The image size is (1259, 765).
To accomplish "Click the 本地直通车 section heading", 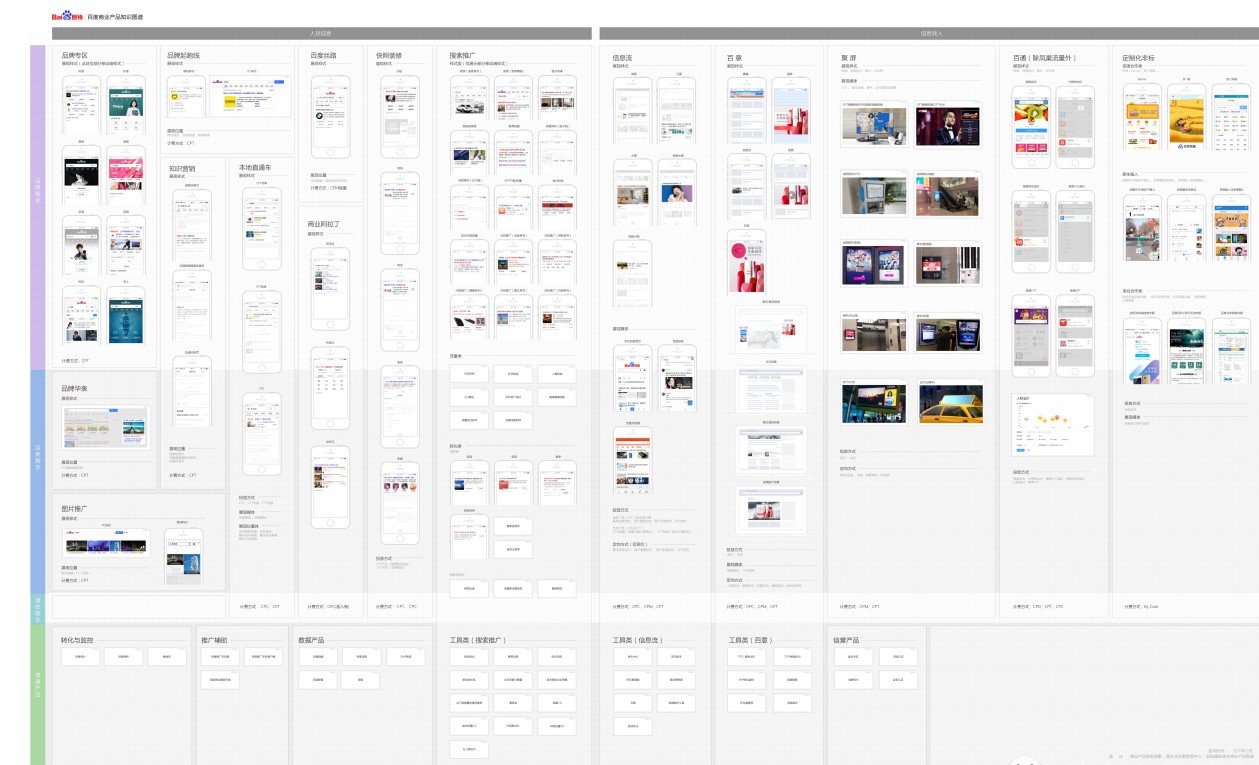I will (254, 168).
